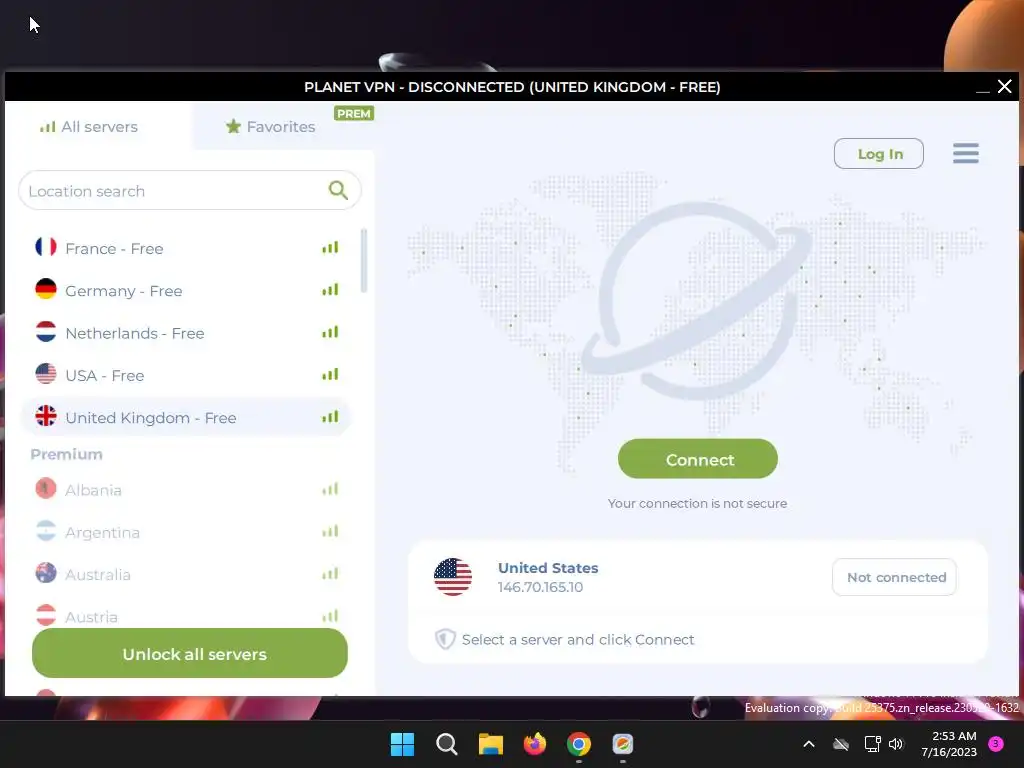Choose Argentina premium server
The image size is (1024, 768).
[x=186, y=532]
